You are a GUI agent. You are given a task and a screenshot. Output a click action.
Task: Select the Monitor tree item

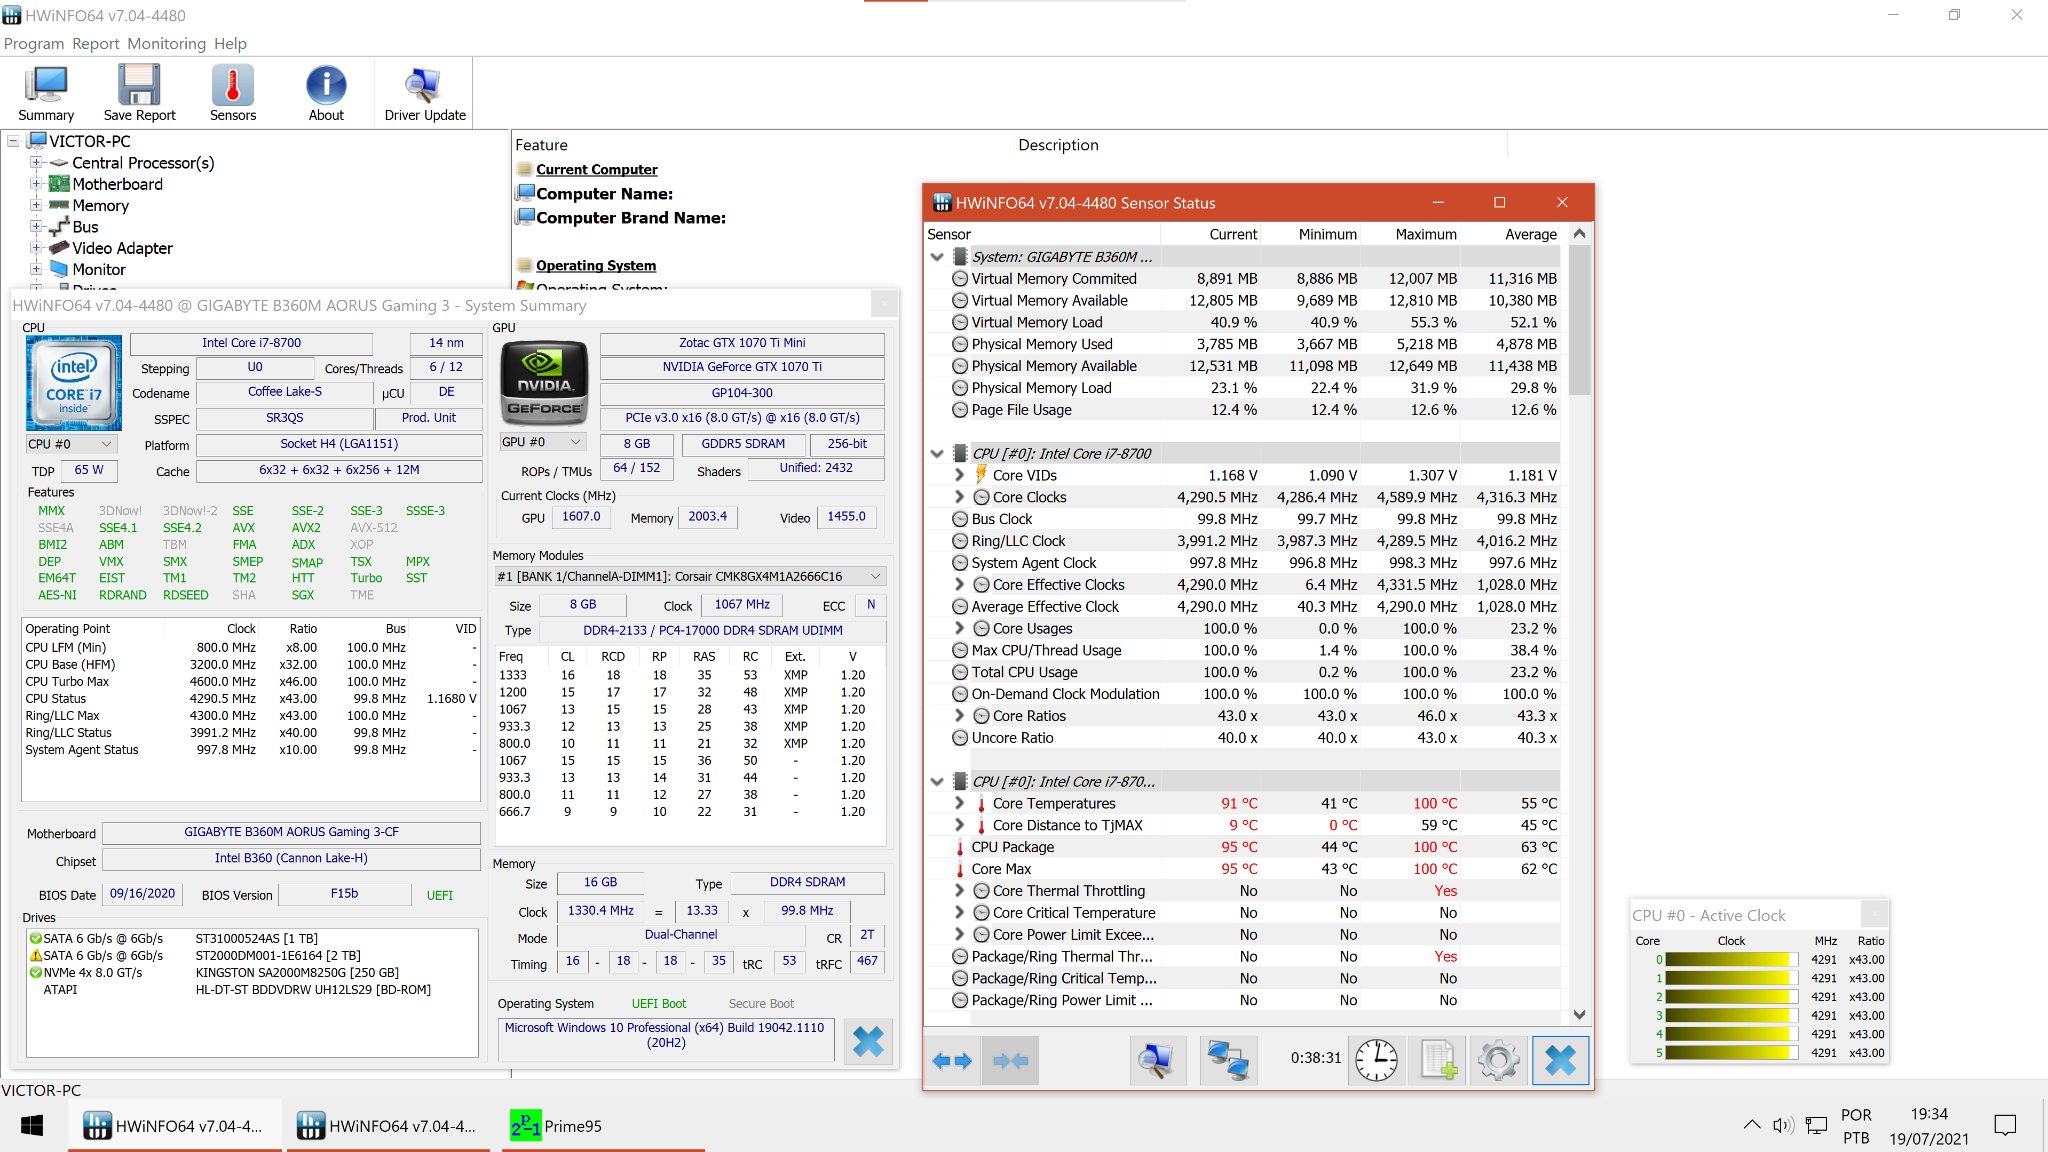[99, 270]
